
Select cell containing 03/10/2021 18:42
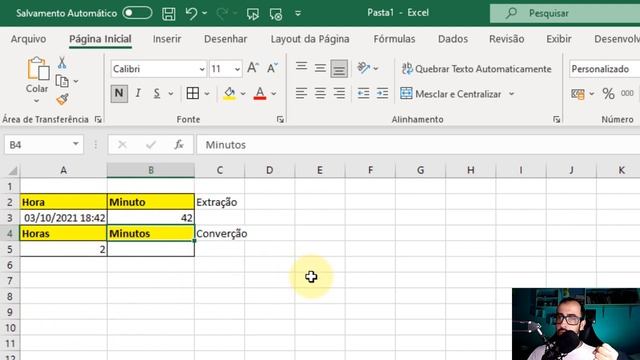(x=63, y=218)
